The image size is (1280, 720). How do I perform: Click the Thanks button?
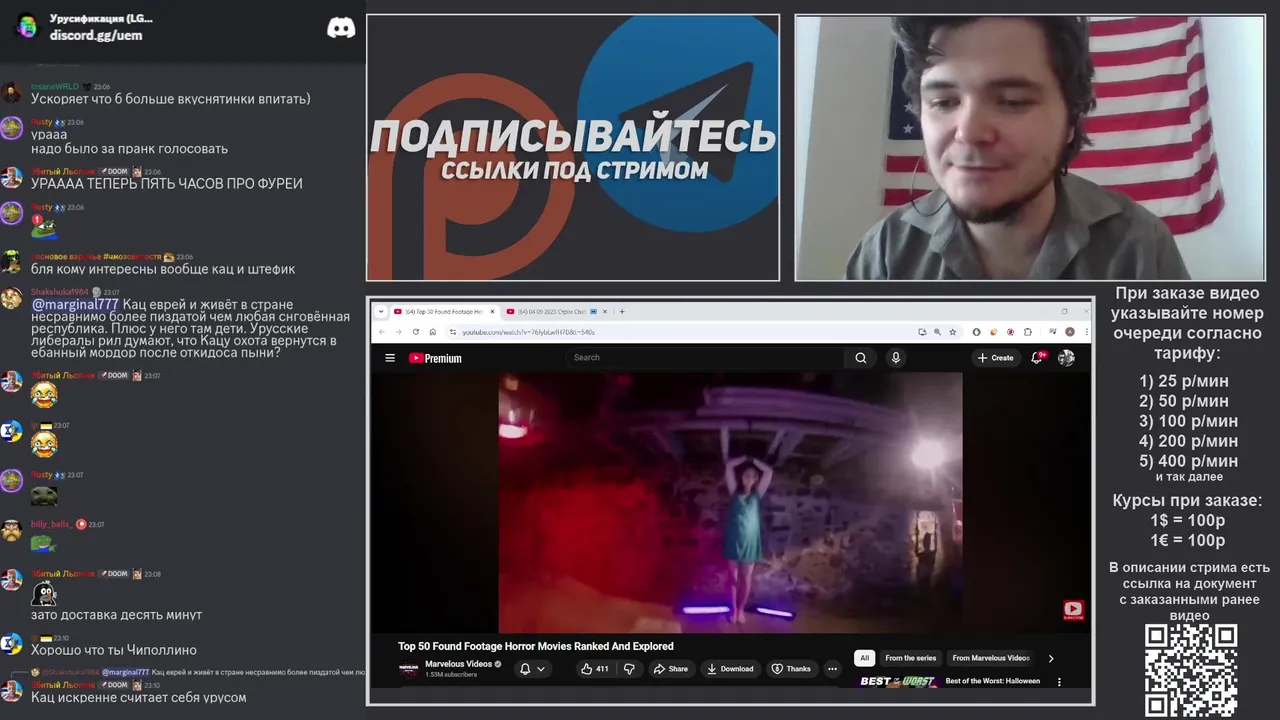[x=791, y=669]
